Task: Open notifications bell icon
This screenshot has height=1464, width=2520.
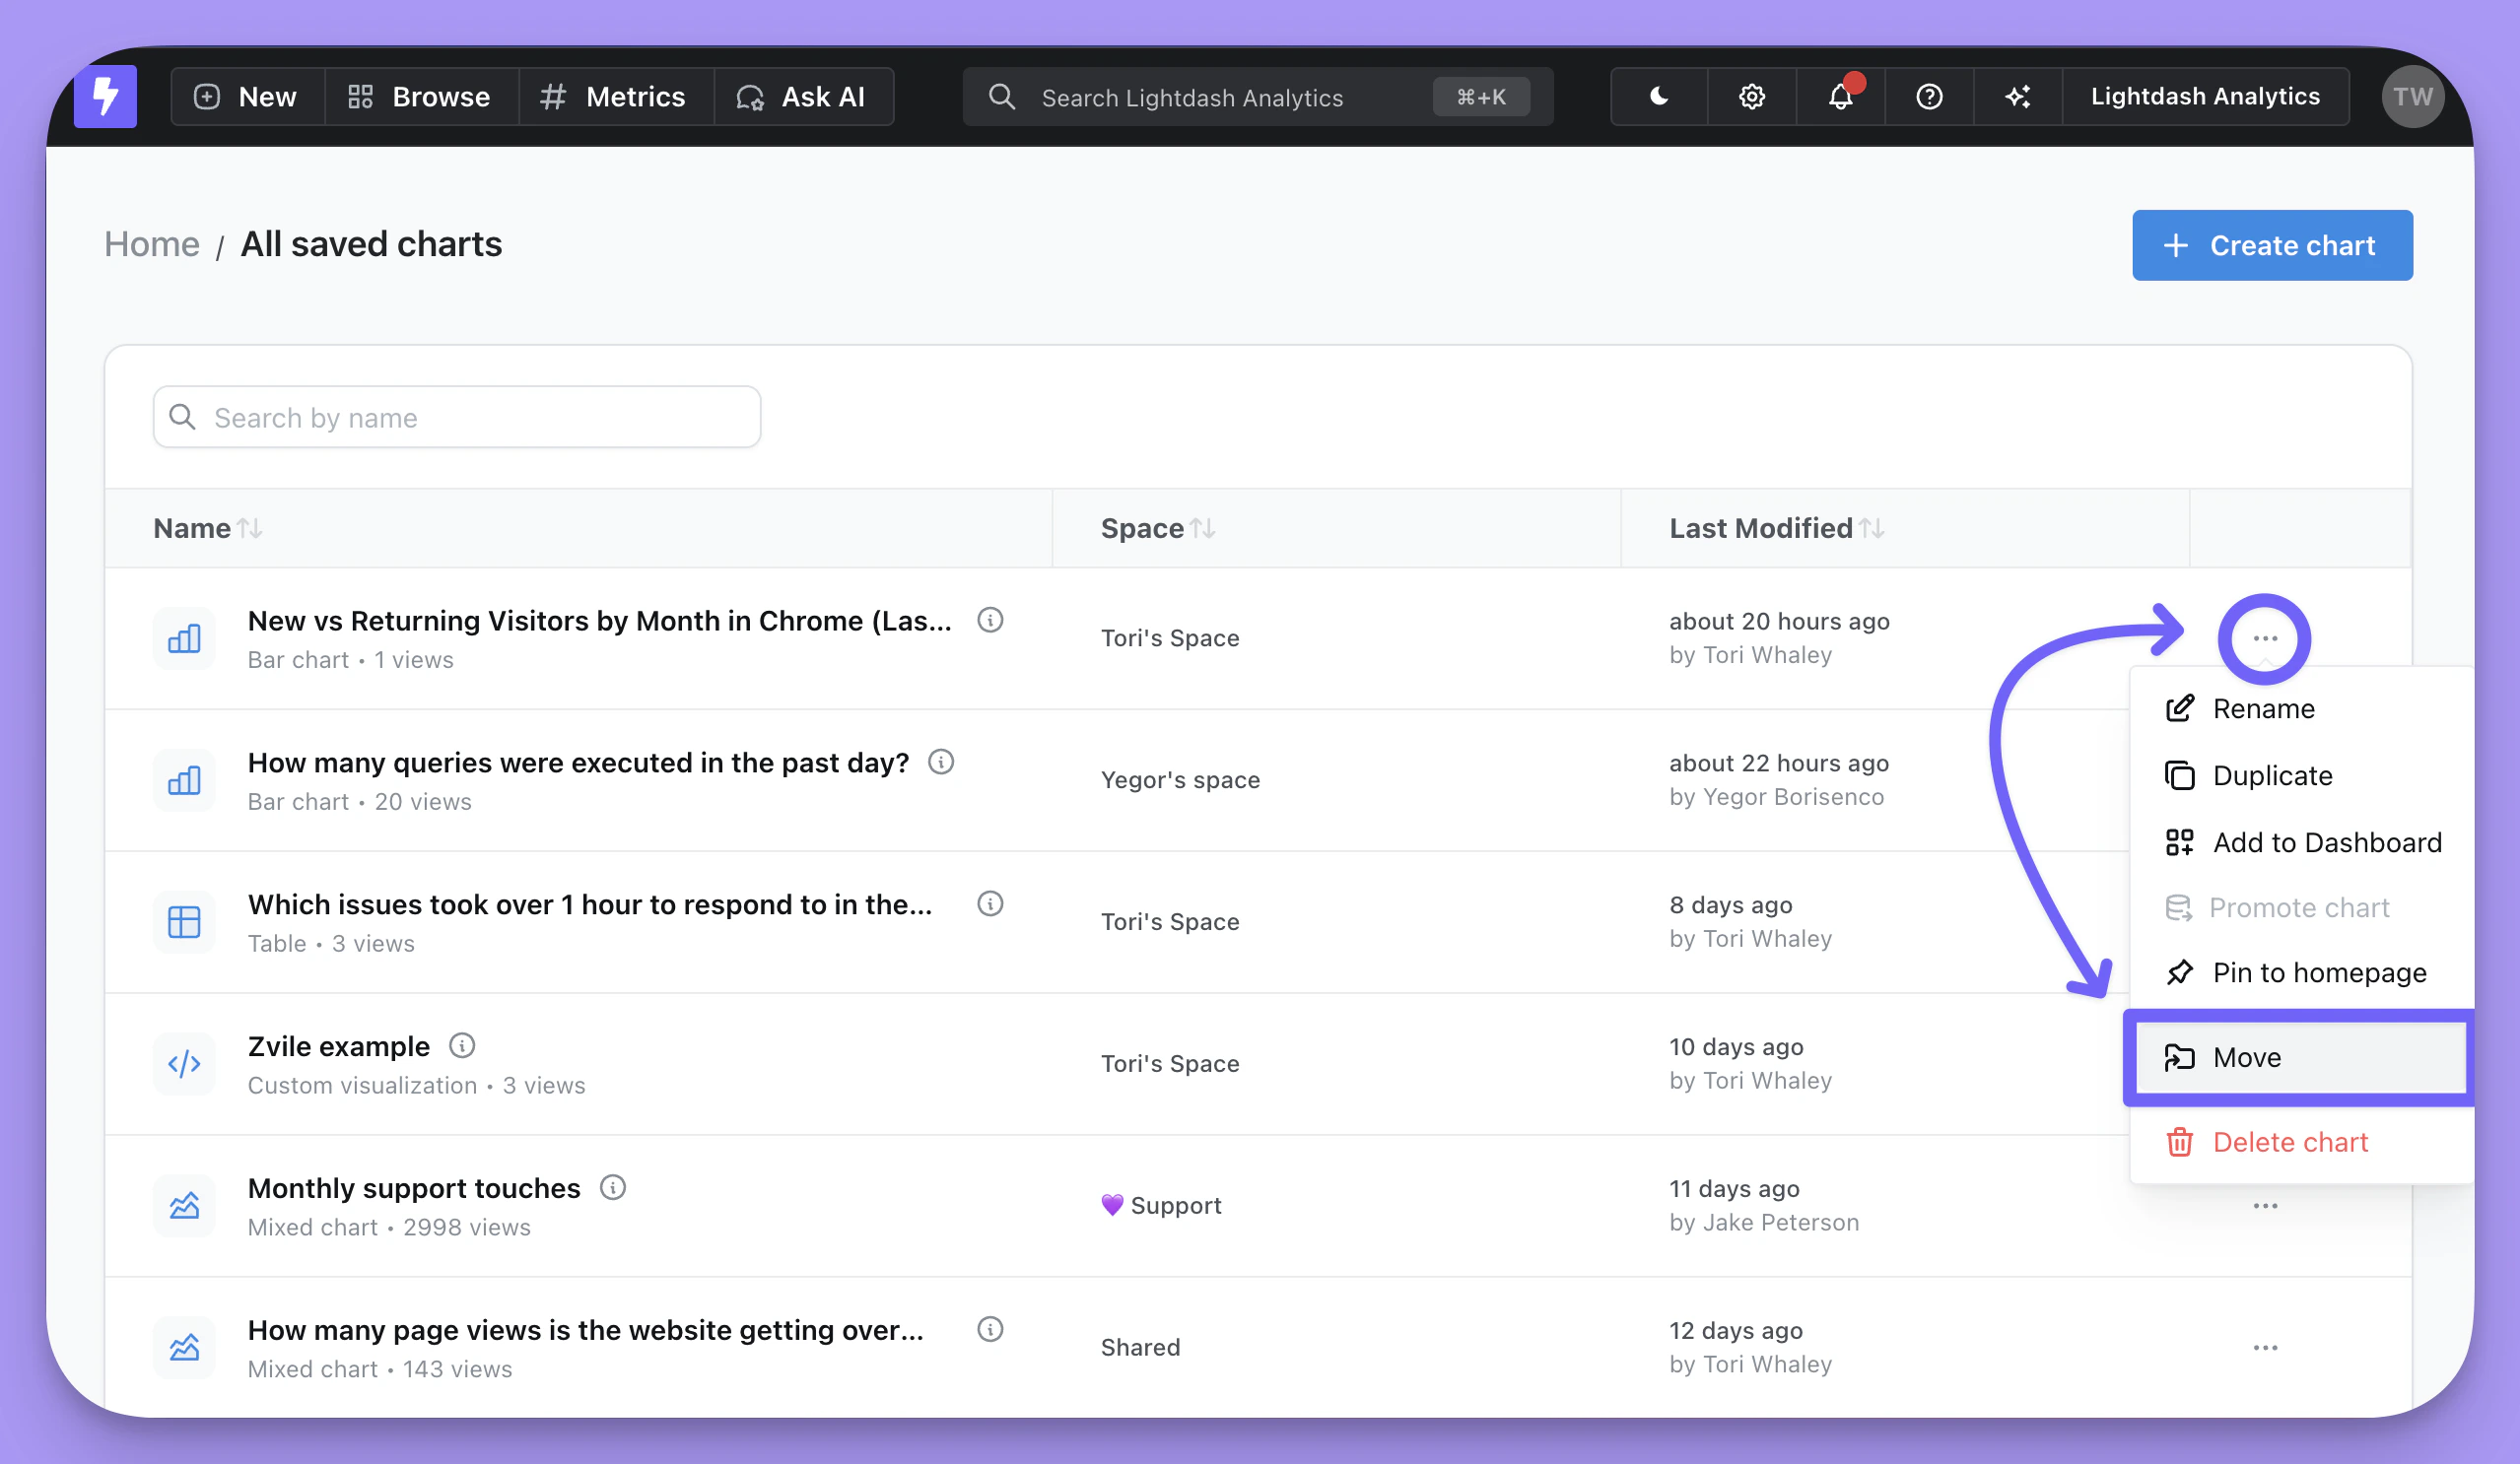Action: (1840, 96)
